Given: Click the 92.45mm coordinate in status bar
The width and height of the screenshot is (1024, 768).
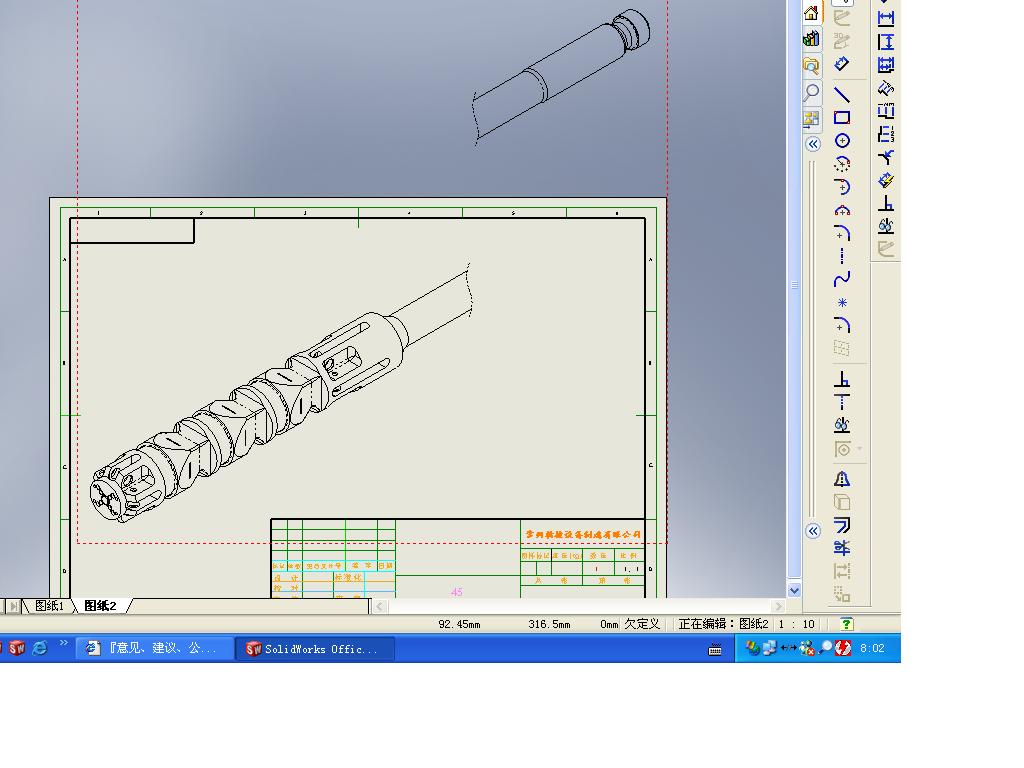Looking at the screenshot, I should pyautogui.click(x=459, y=624).
